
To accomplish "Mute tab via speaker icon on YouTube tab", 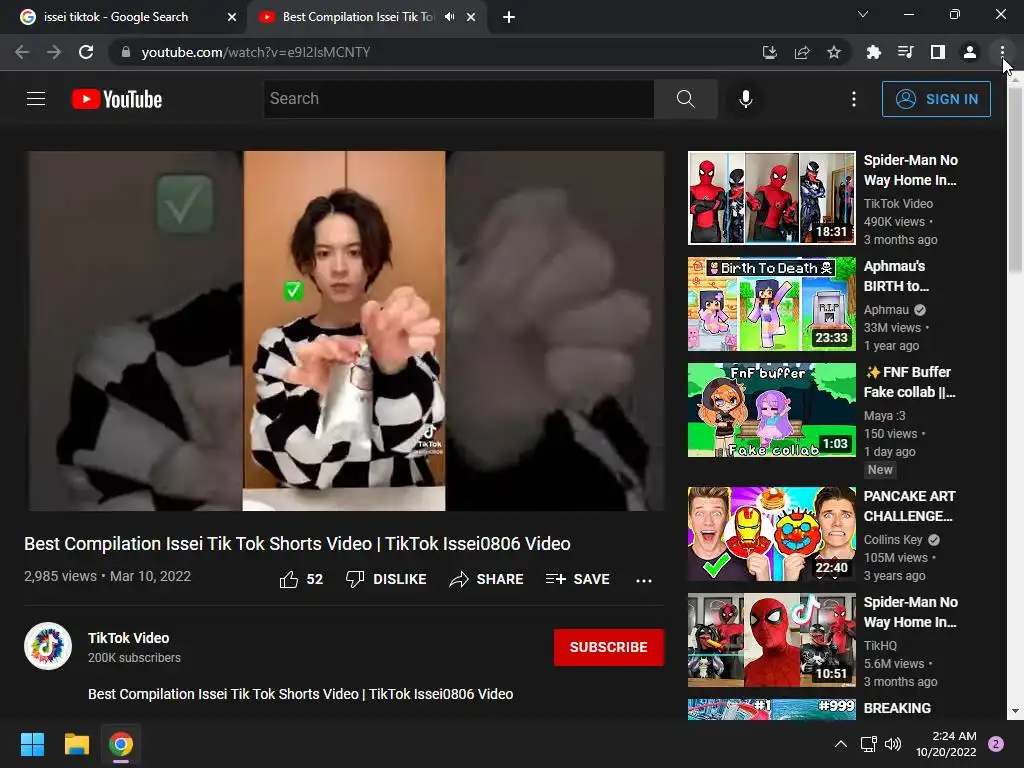I will (449, 17).
